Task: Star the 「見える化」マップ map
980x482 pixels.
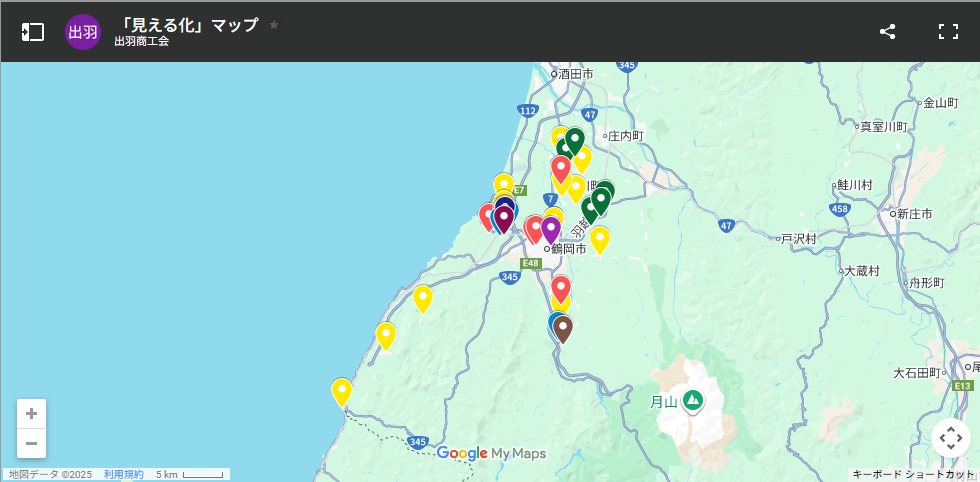Action: [x=274, y=24]
